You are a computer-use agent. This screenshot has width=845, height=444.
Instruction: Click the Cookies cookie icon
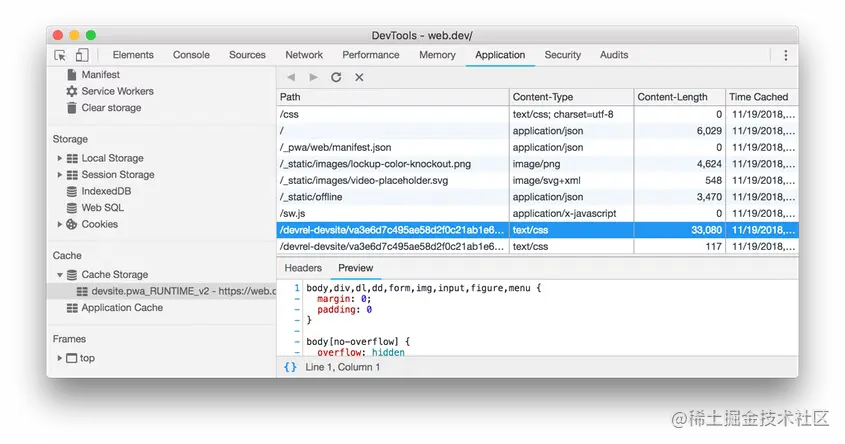pos(72,224)
